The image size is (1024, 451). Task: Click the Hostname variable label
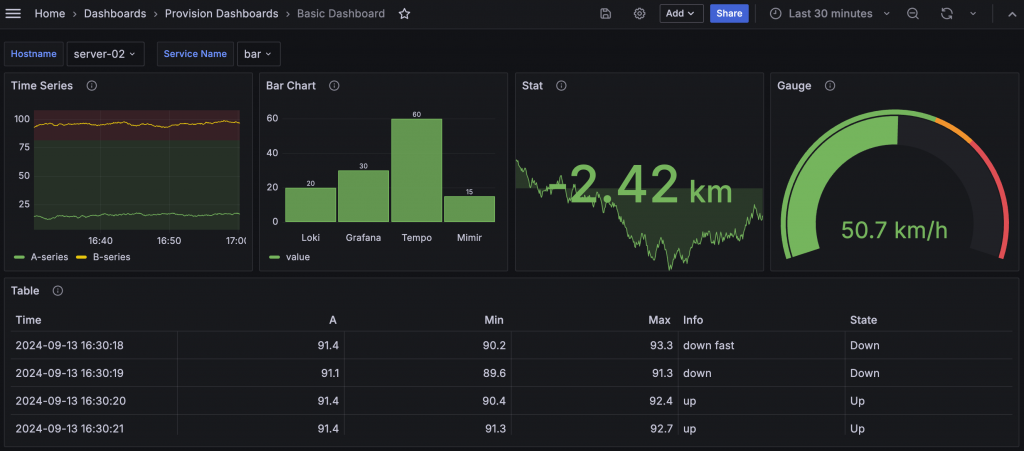pyautogui.click(x=34, y=54)
